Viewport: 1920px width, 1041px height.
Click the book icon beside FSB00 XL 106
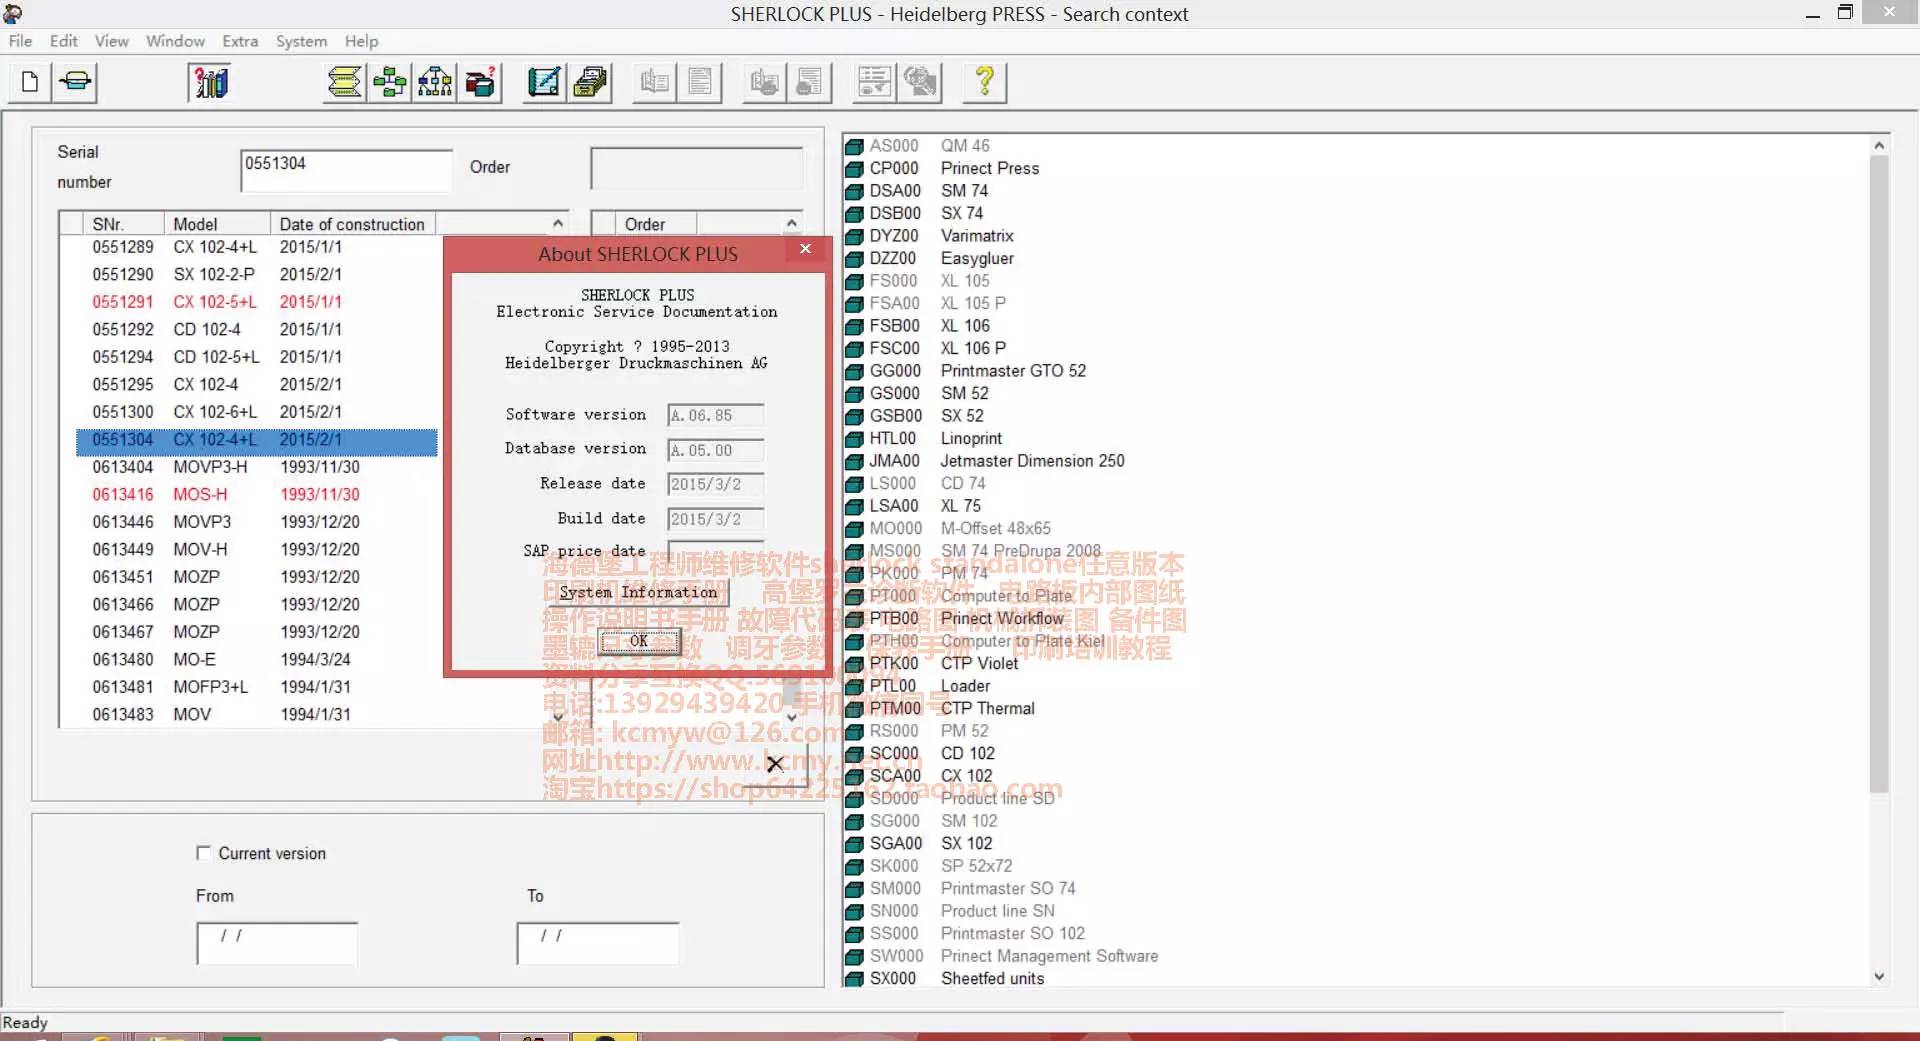point(854,326)
